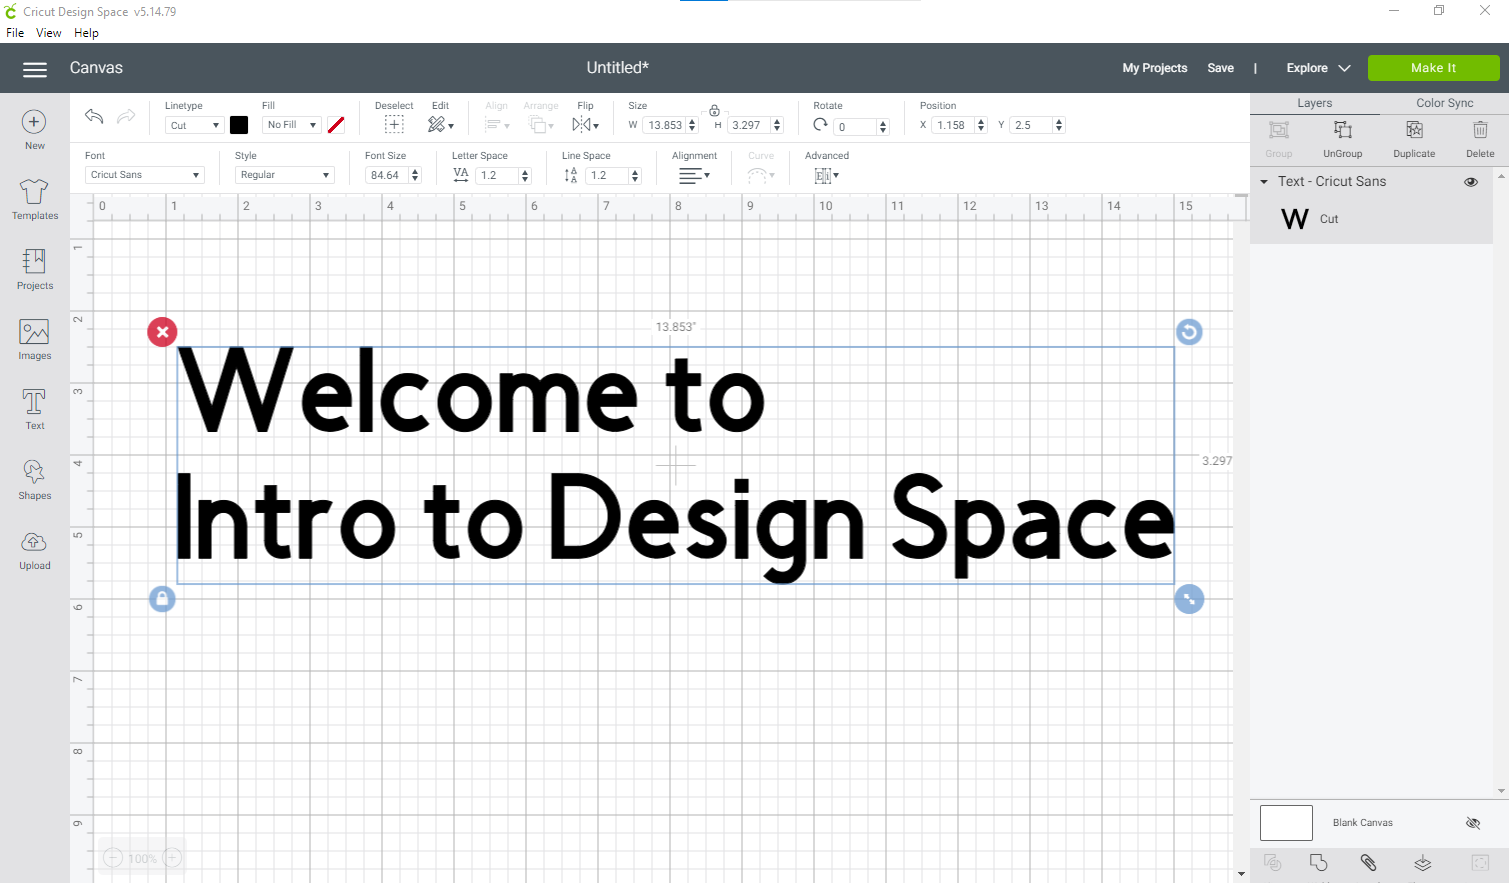Open the Font dropdown showing Cricut Sans
The width and height of the screenshot is (1509, 883).
click(144, 175)
